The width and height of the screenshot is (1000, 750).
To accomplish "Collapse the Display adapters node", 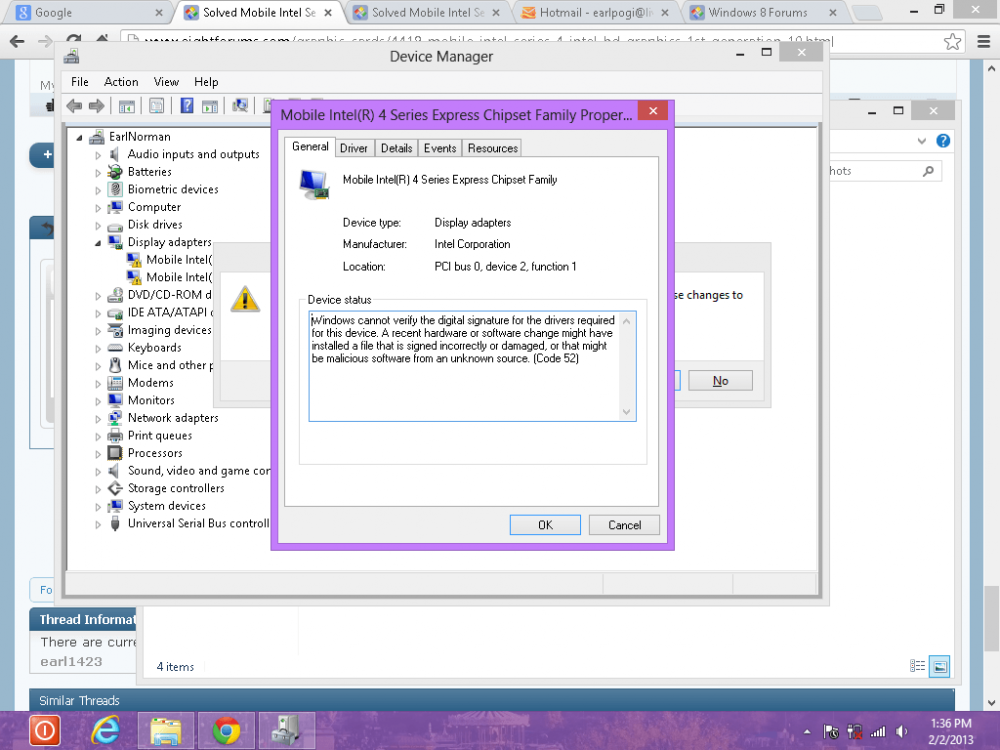I will click(98, 243).
